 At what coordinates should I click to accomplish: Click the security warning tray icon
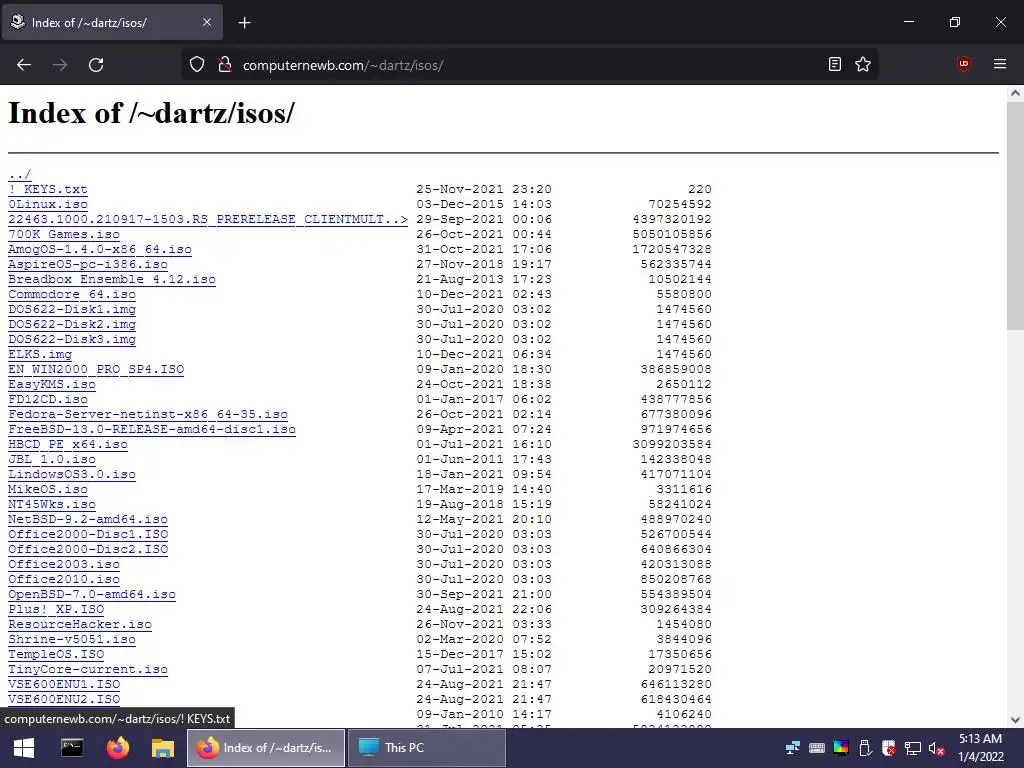coord(889,748)
